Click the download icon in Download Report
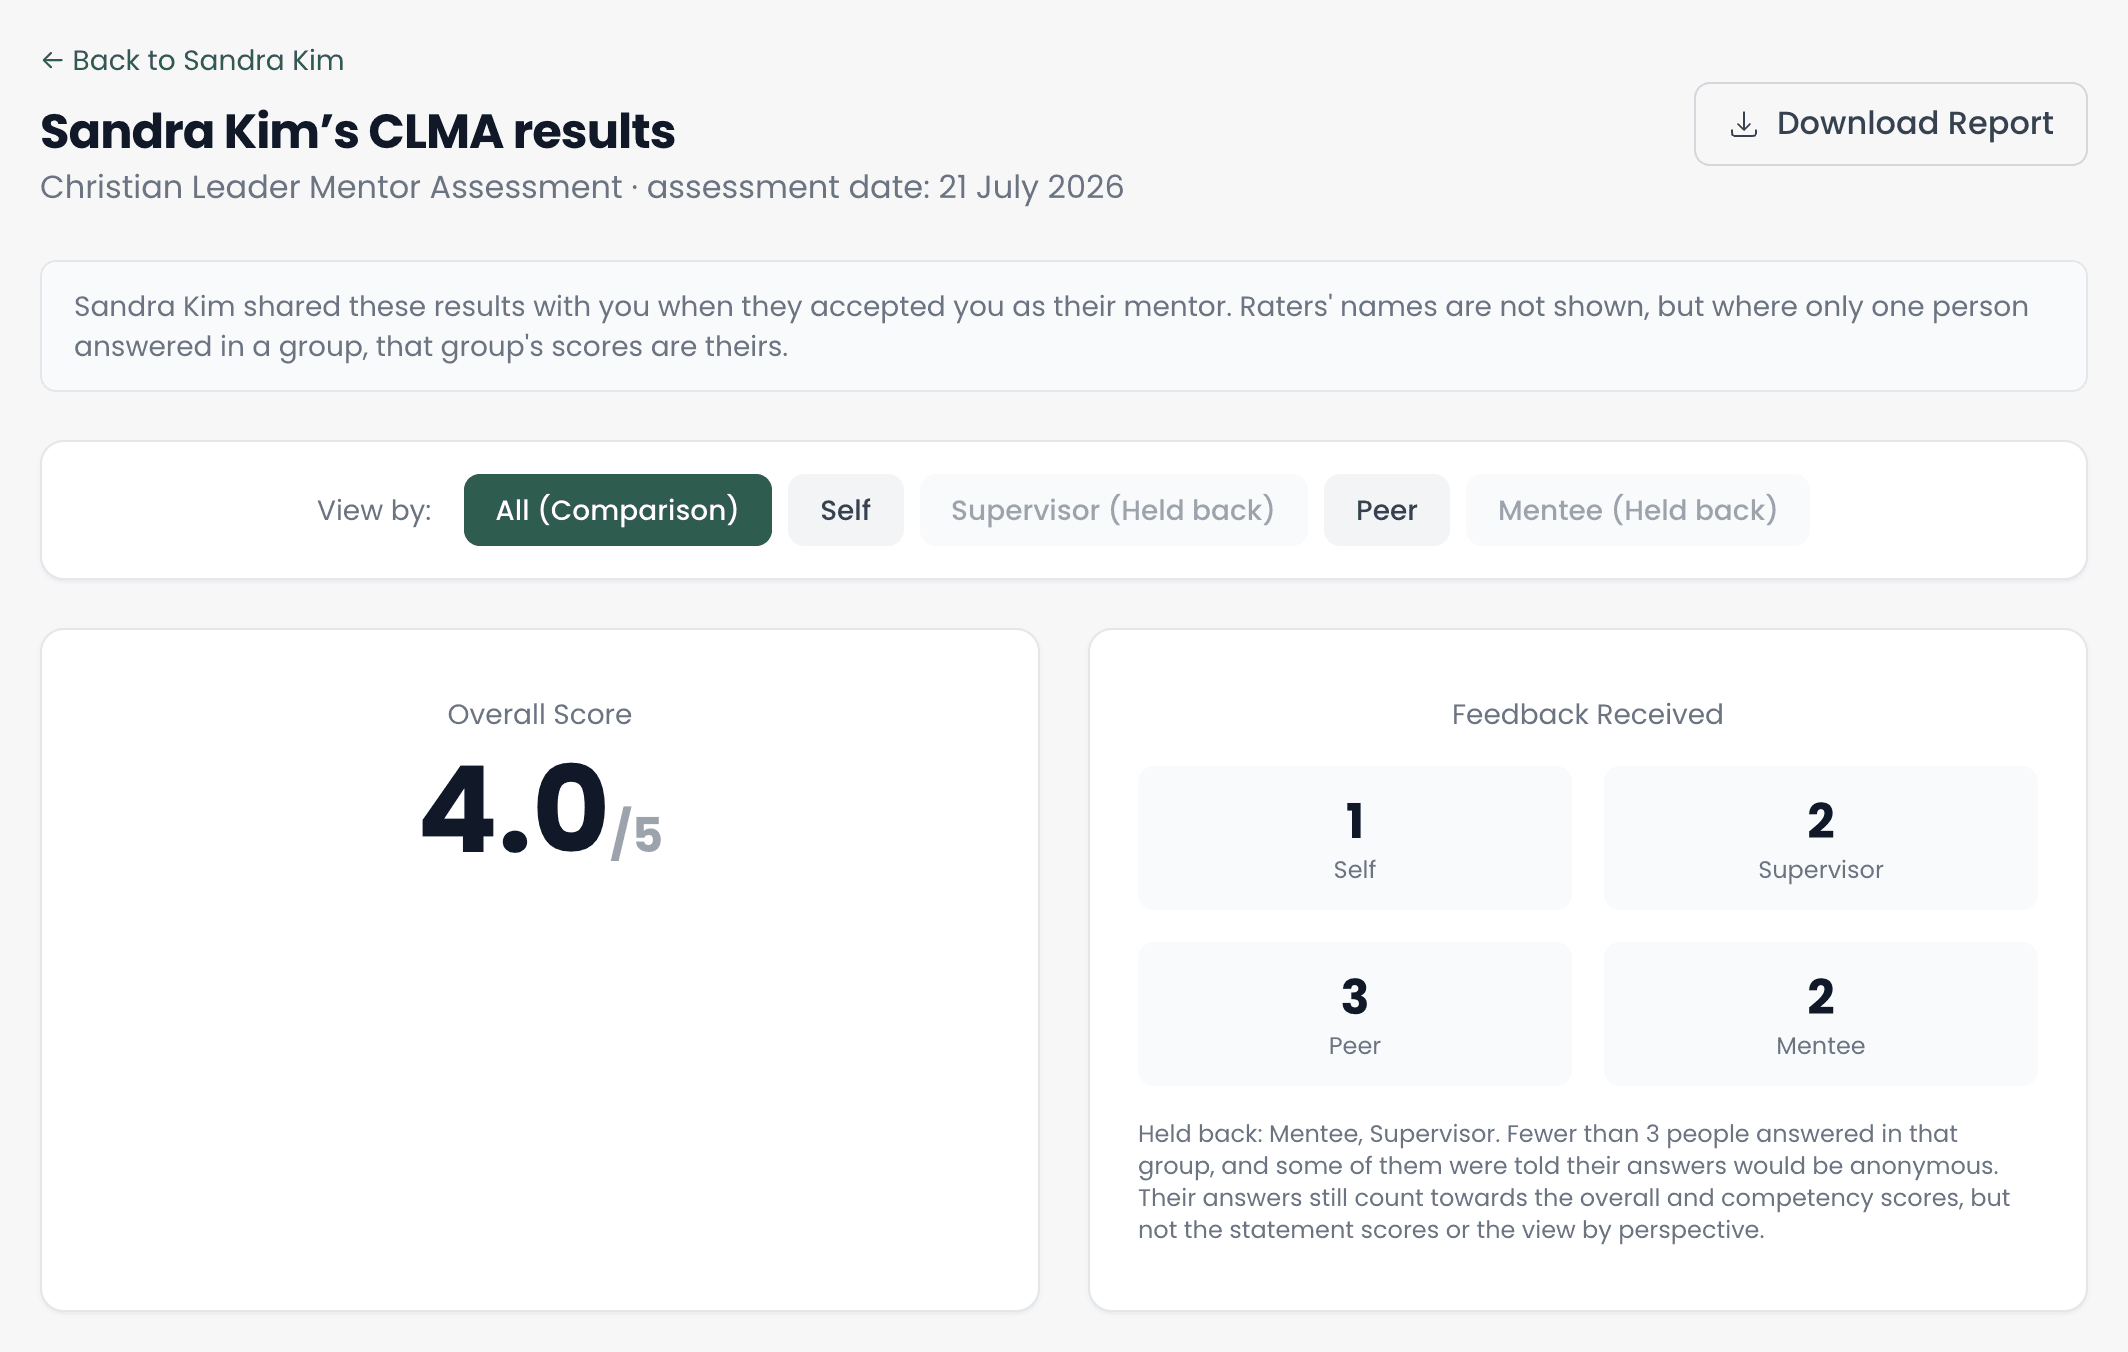The height and width of the screenshot is (1352, 2128). click(1743, 124)
